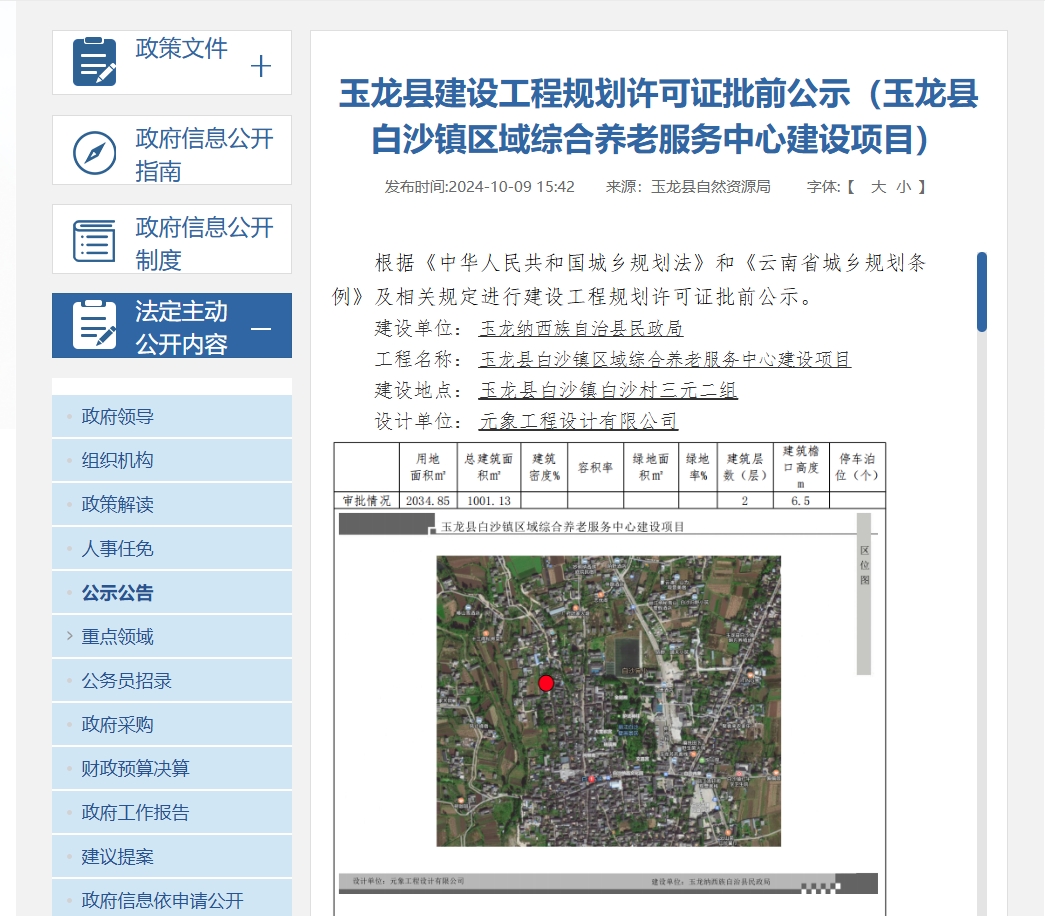Click the clipboard icon of 法定主动公开内容
Screen dimensions: 1045x916
(93, 325)
